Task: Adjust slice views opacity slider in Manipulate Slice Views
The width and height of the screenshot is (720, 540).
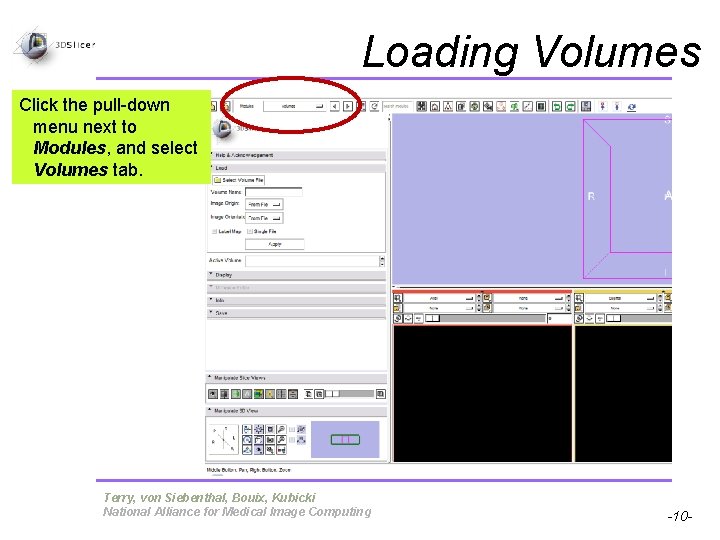Action: [x=350, y=394]
